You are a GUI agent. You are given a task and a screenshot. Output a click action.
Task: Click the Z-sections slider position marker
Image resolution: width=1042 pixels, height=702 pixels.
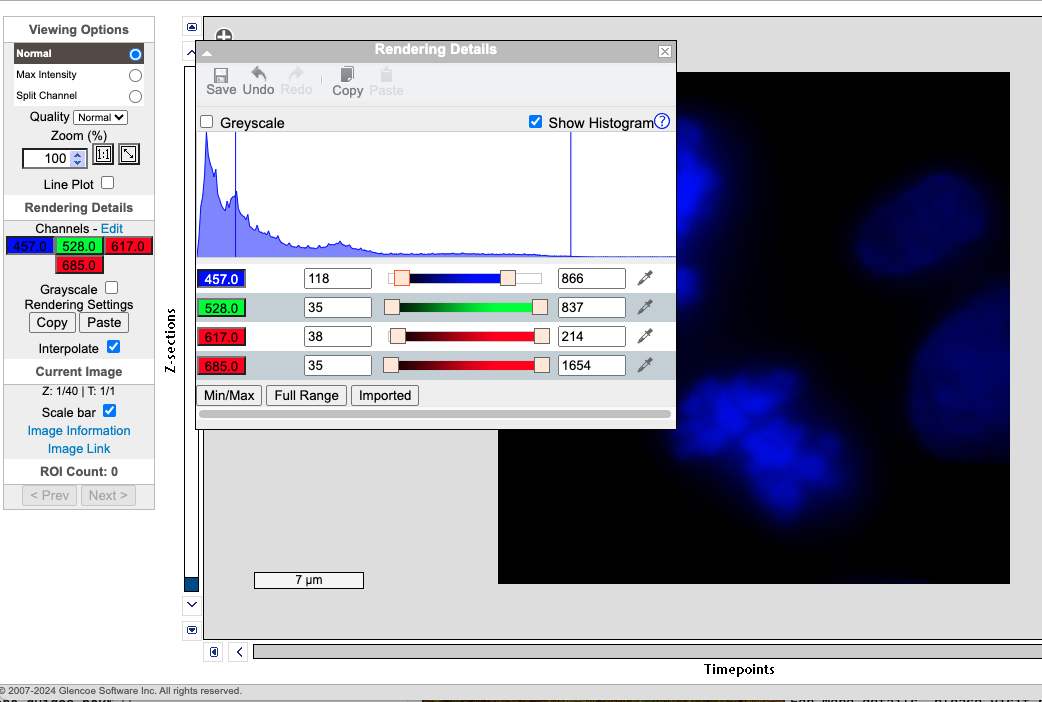coord(191,584)
